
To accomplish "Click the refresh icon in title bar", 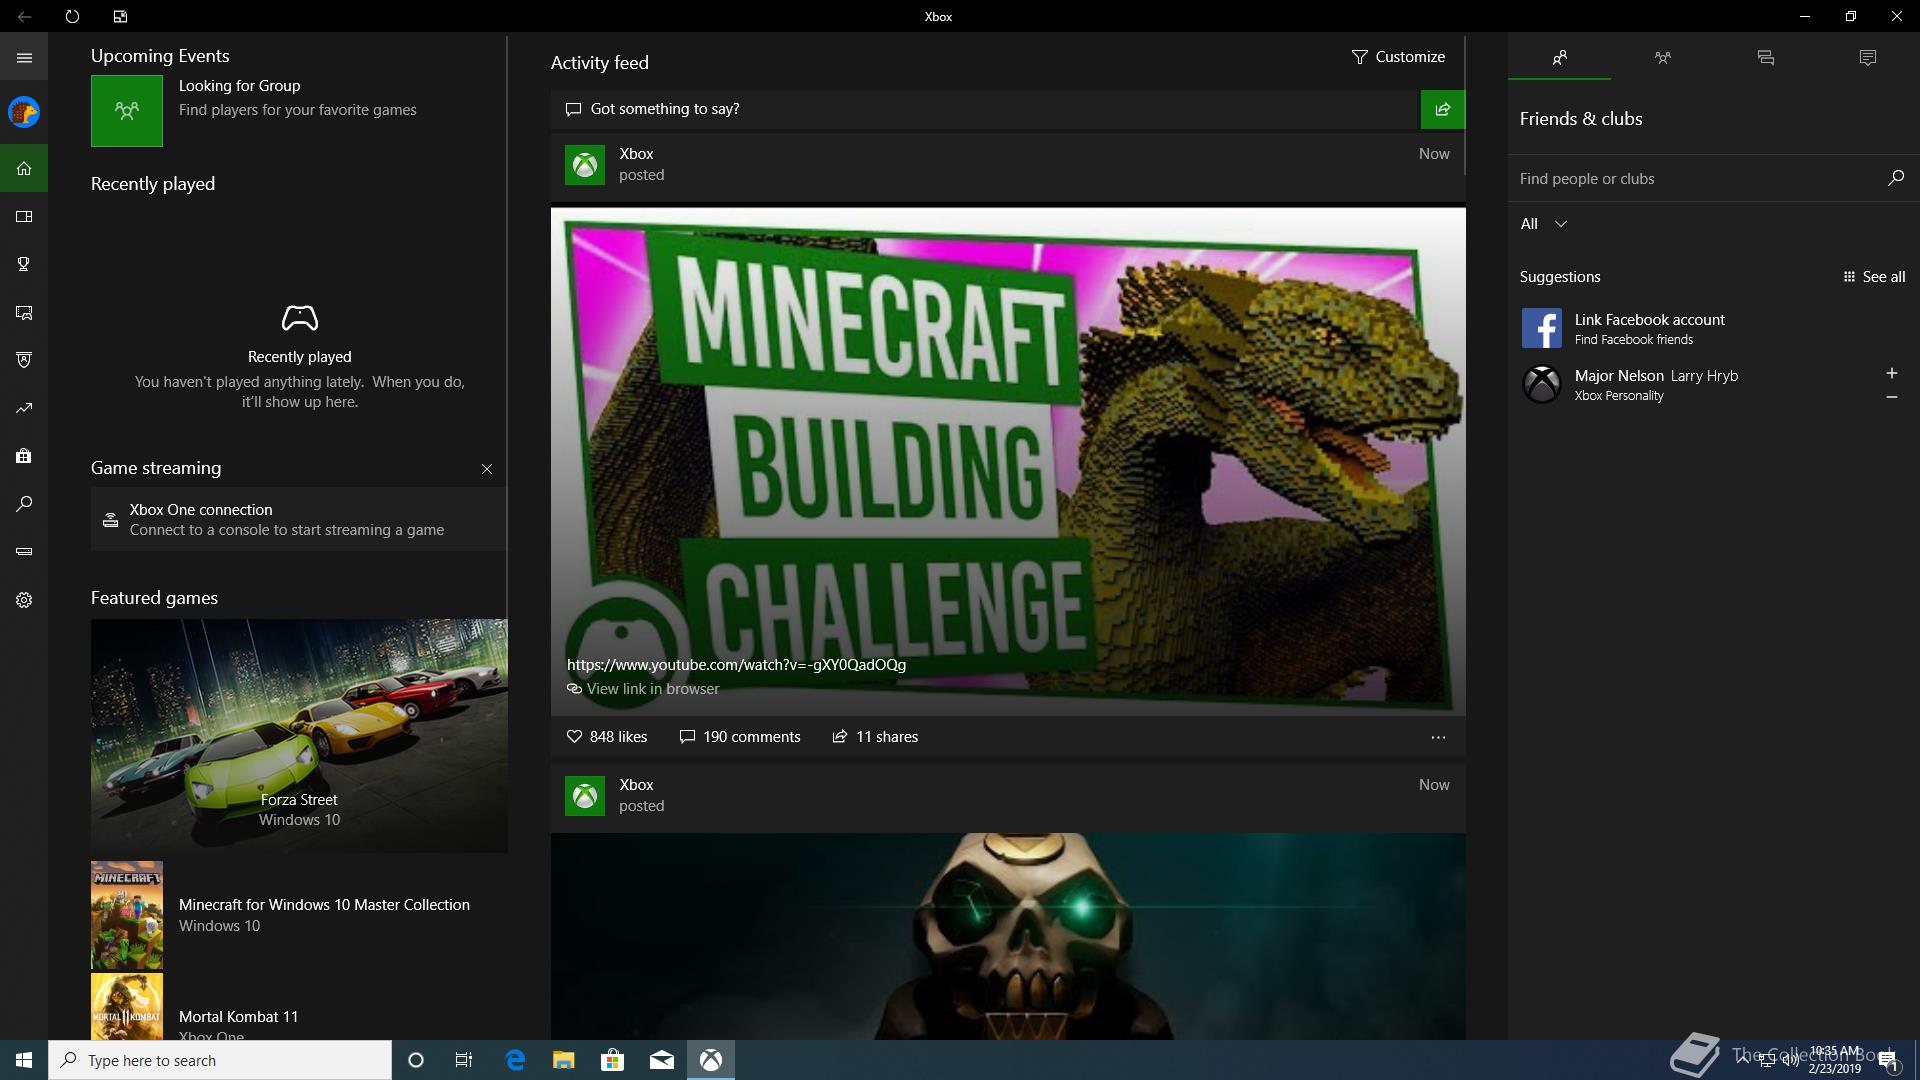I will pyautogui.click(x=72, y=16).
